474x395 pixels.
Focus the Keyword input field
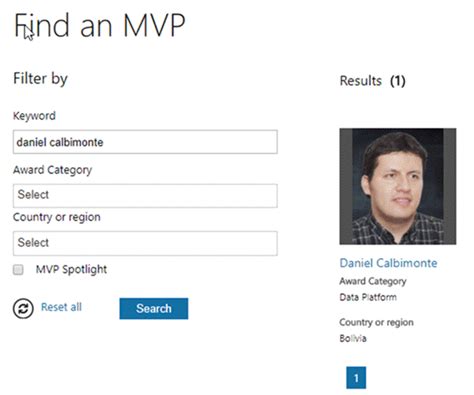click(145, 142)
